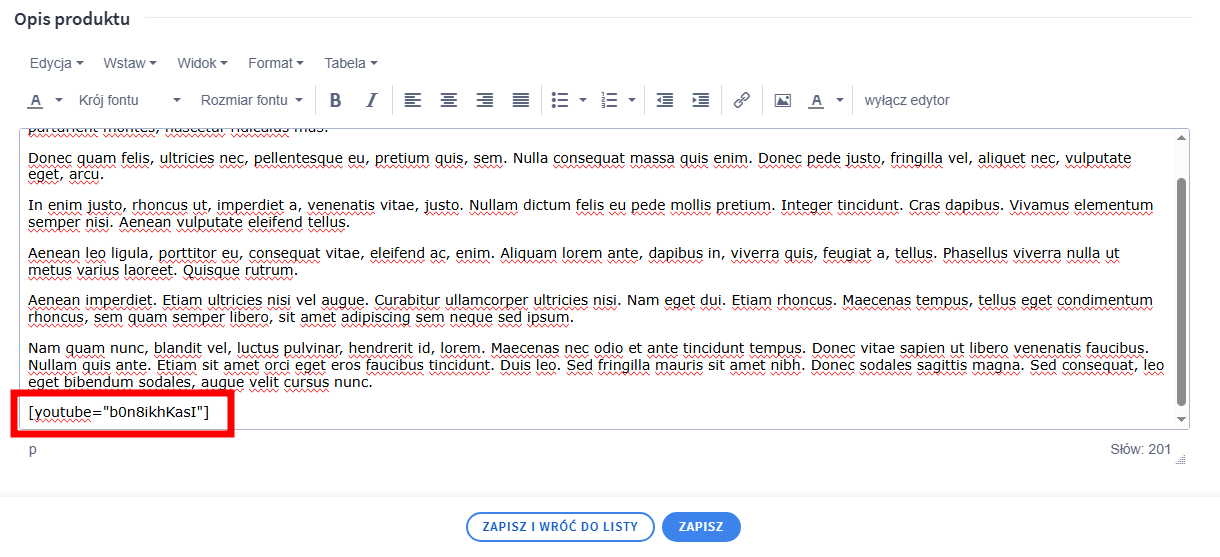Viewport: 1220px width, 557px height.
Task: Turn off editor via wyłącz edytor
Action: (907, 100)
